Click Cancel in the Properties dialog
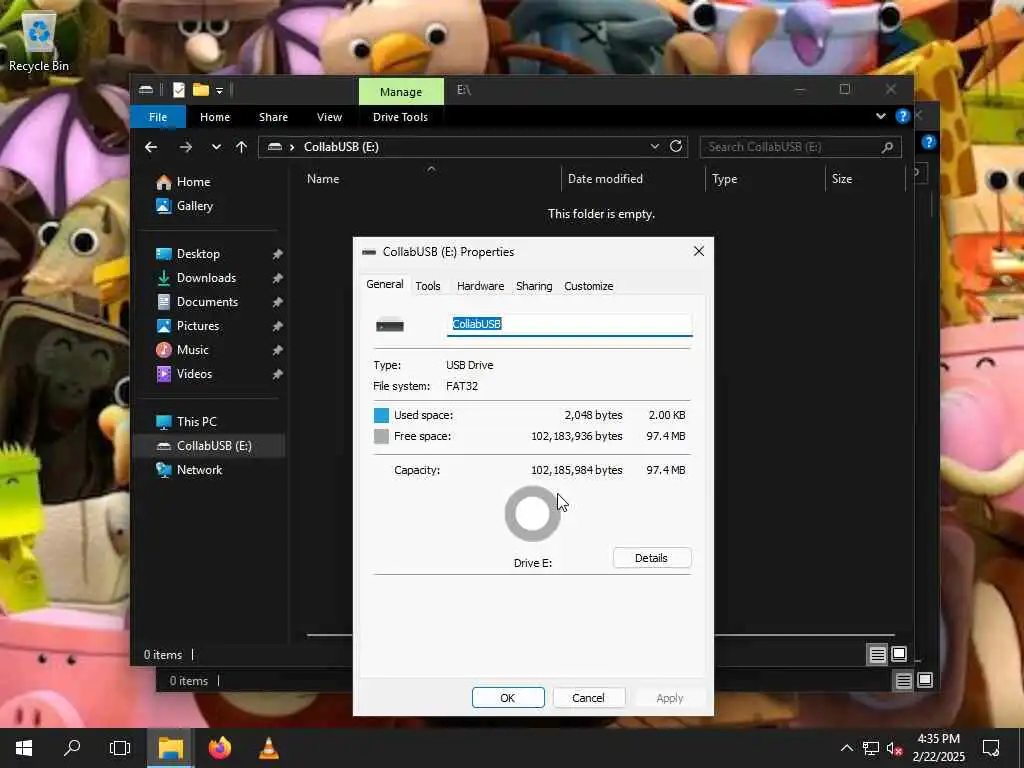 [588, 697]
